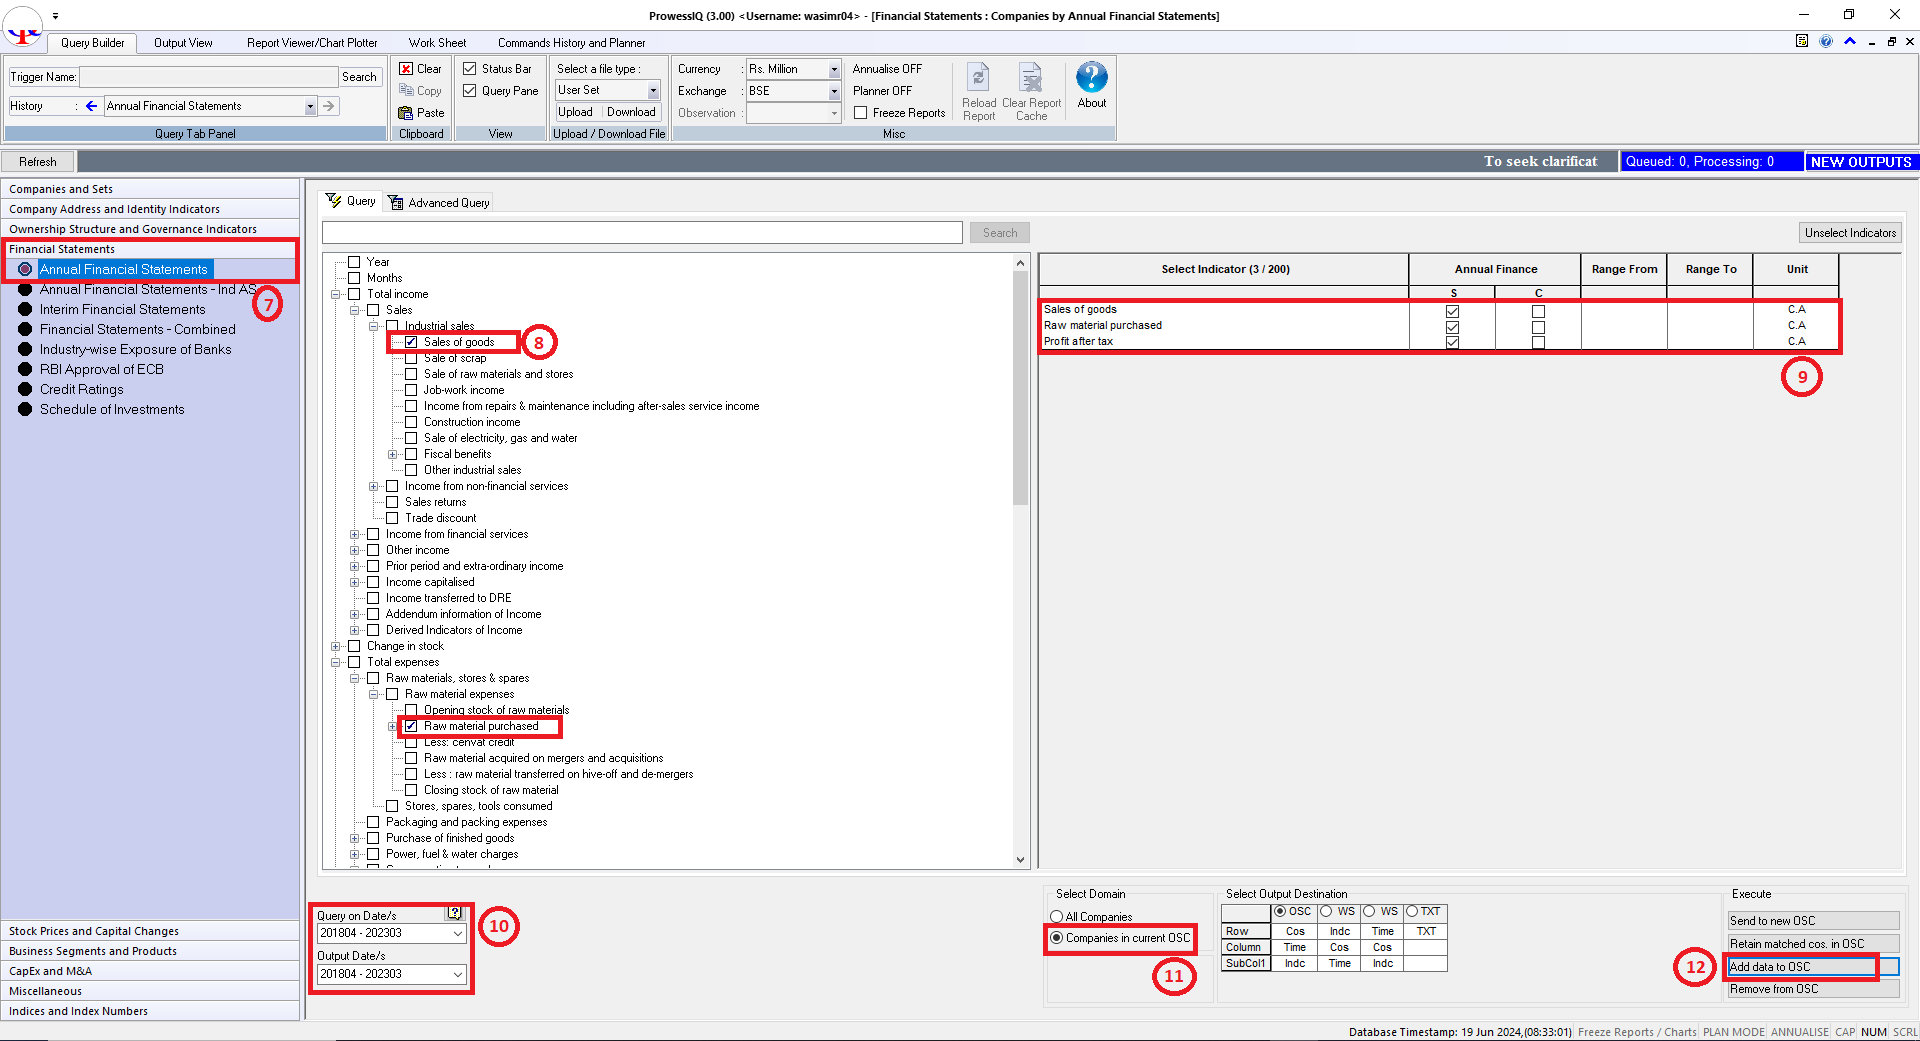Uncheck Raw material purchased in tree
This screenshot has width=1920, height=1041.
coord(411,726)
